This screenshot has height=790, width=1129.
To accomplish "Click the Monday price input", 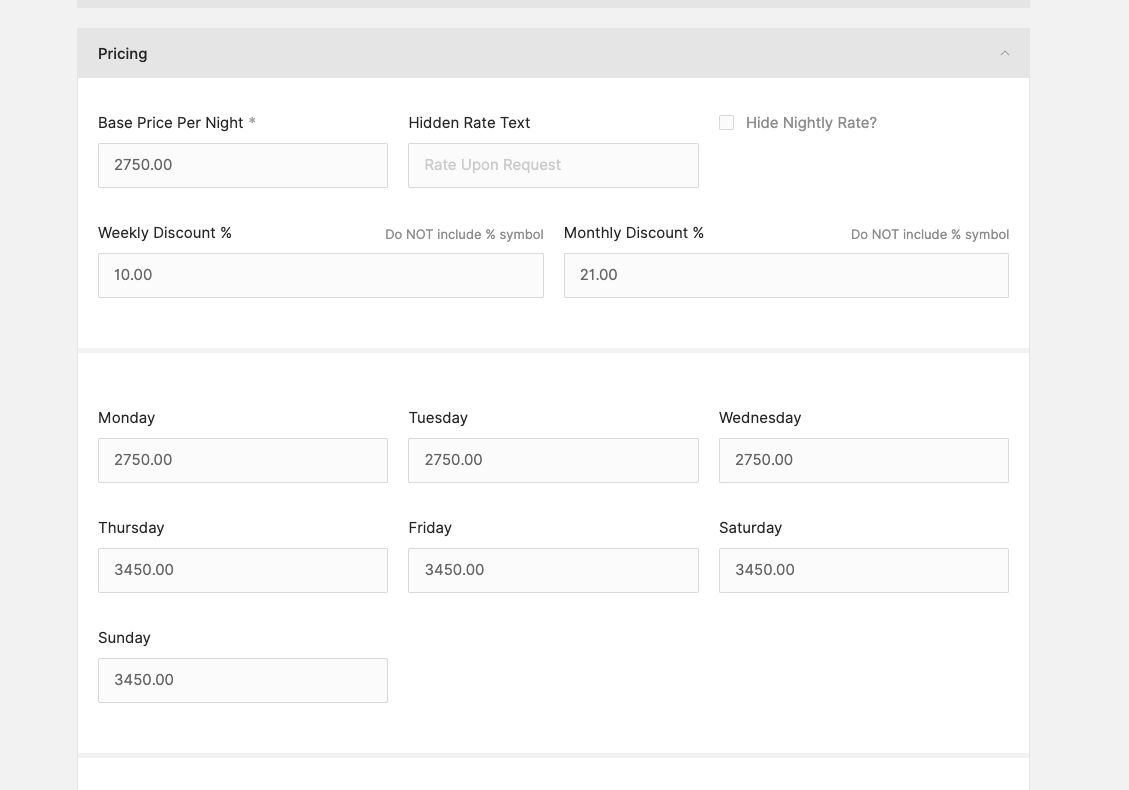I will click(243, 460).
